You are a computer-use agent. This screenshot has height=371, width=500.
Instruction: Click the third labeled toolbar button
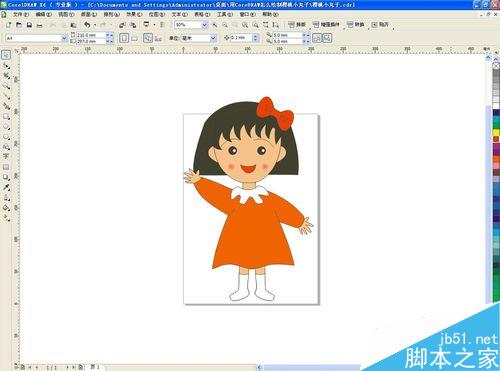[x=356, y=25]
